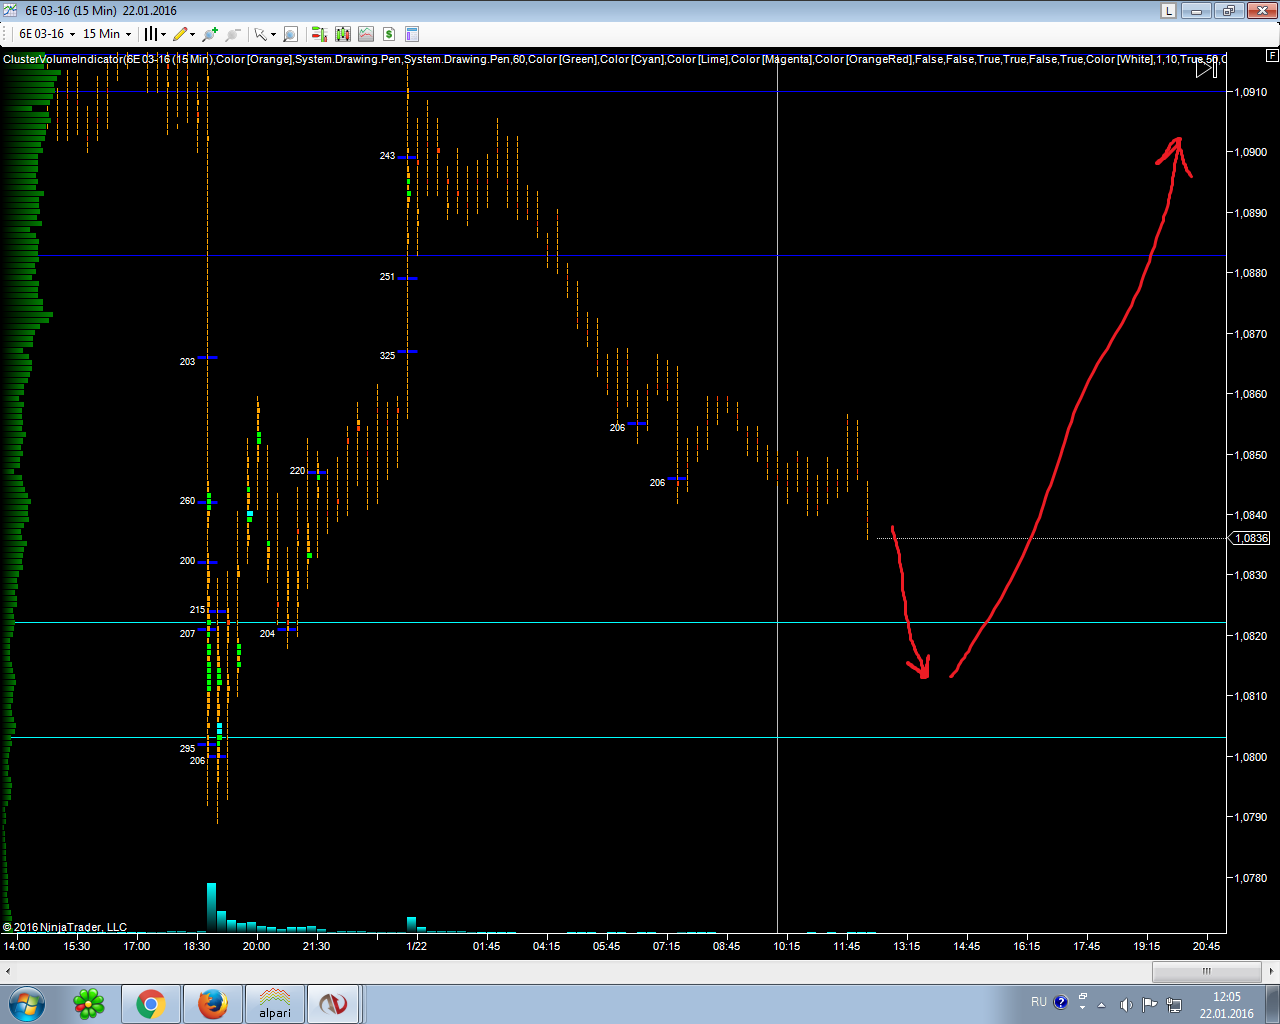The image size is (1280, 1024).
Task: Open the drawing tools pencil dropdown
Action: pos(184,34)
